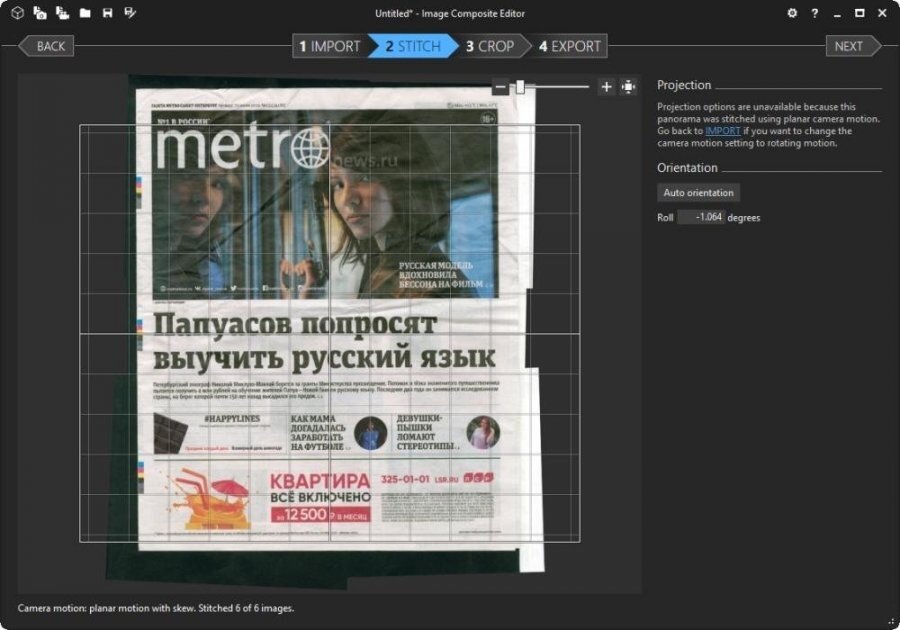Viewport: 900px width, 630px height.
Task: Click Auto orientation button
Action: (x=699, y=193)
